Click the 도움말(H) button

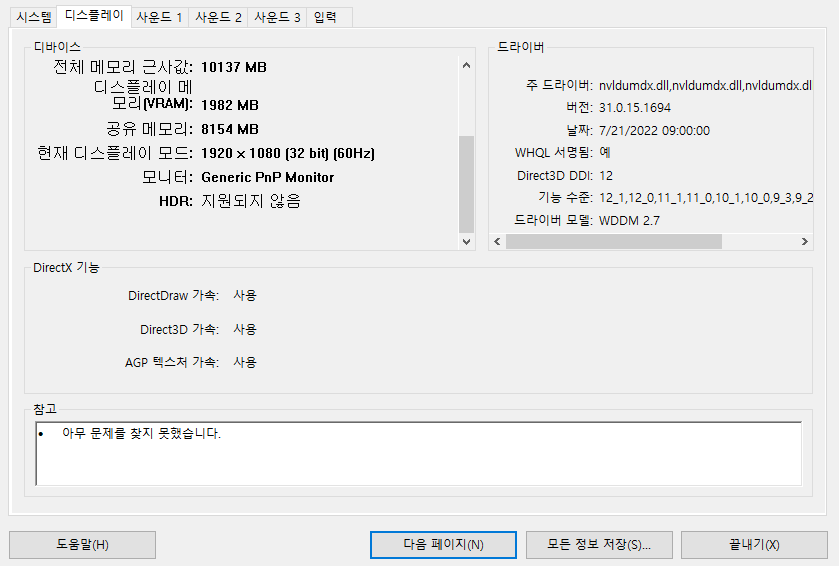[x=82, y=545]
